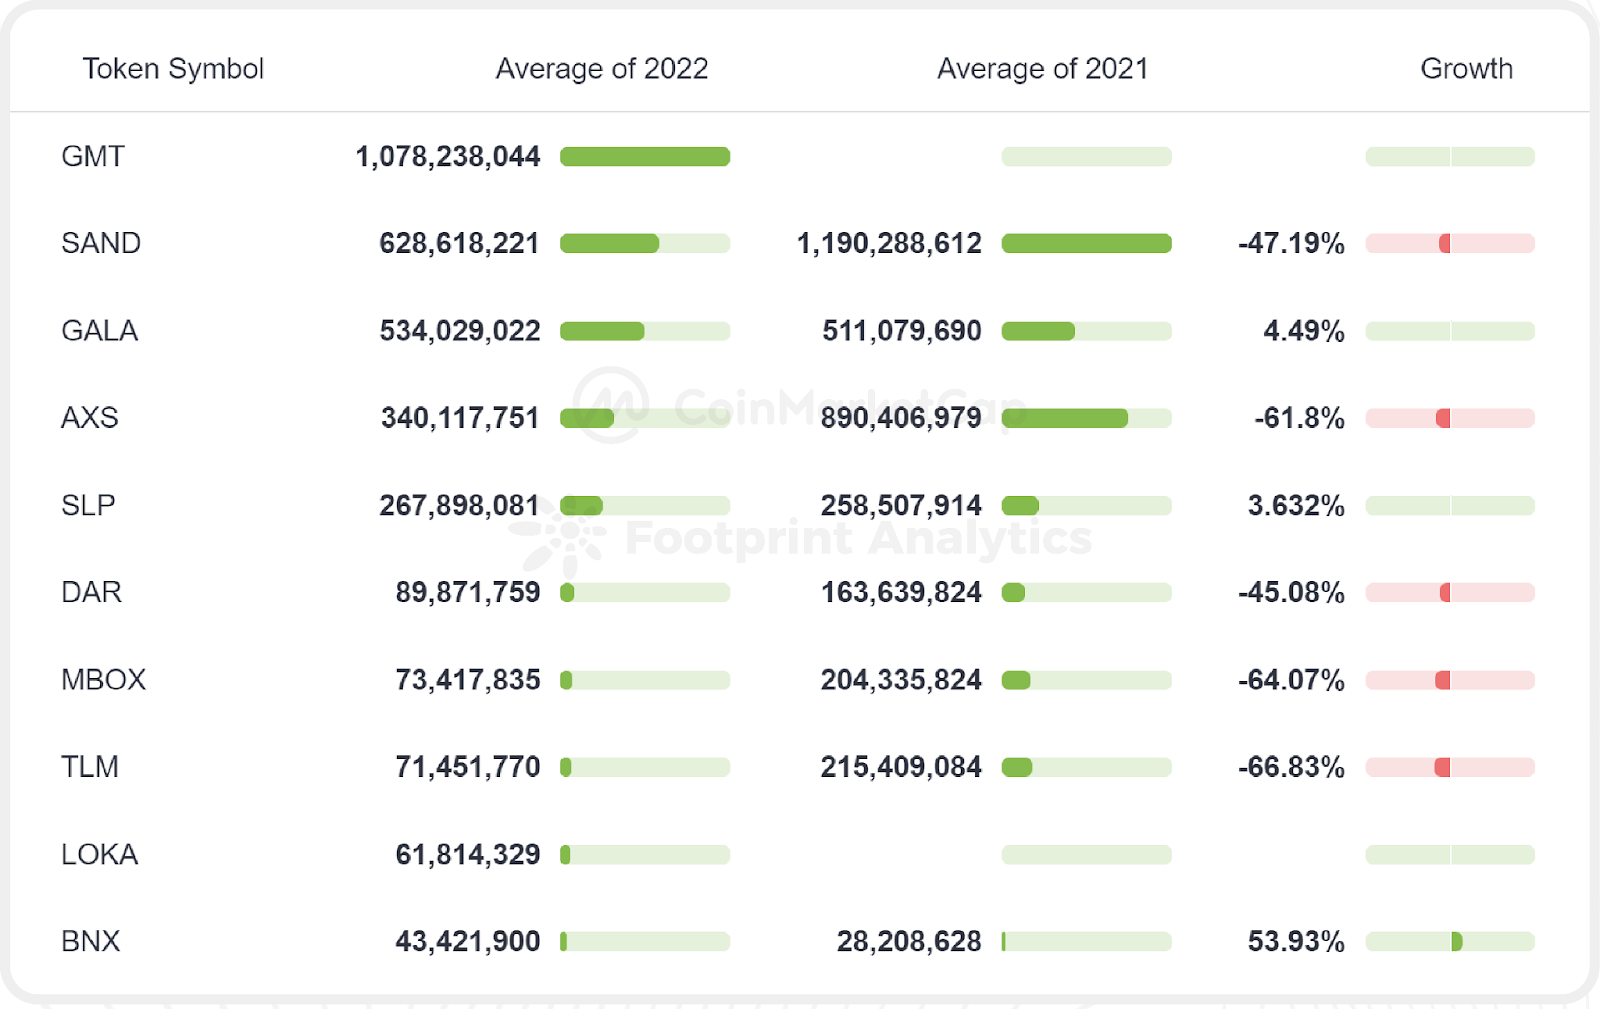The width and height of the screenshot is (1600, 1009).
Task: Select the GALA token symbol
Action: click(x=100, y=331)
